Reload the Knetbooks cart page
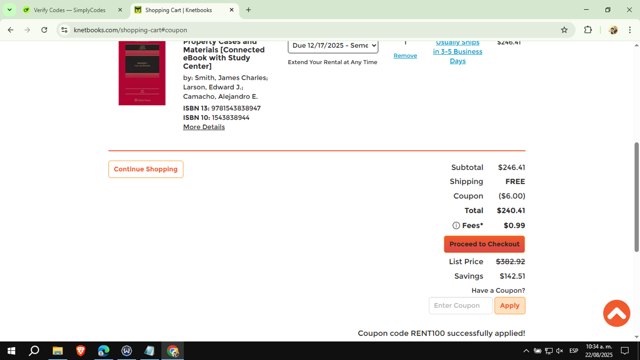The width and height of the screenshot is (640, 360). click(44, 30)
